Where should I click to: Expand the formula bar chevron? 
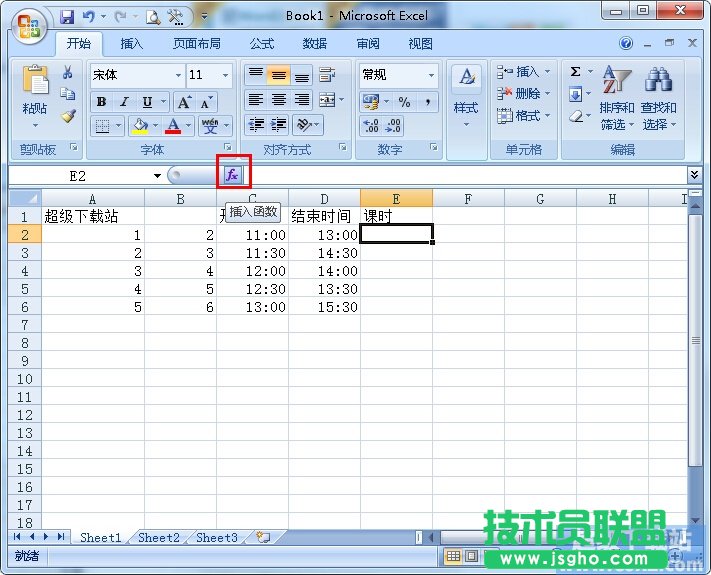[694, 175]
